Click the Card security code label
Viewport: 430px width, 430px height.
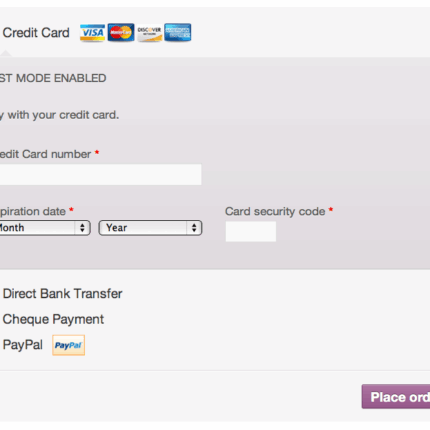275,211
